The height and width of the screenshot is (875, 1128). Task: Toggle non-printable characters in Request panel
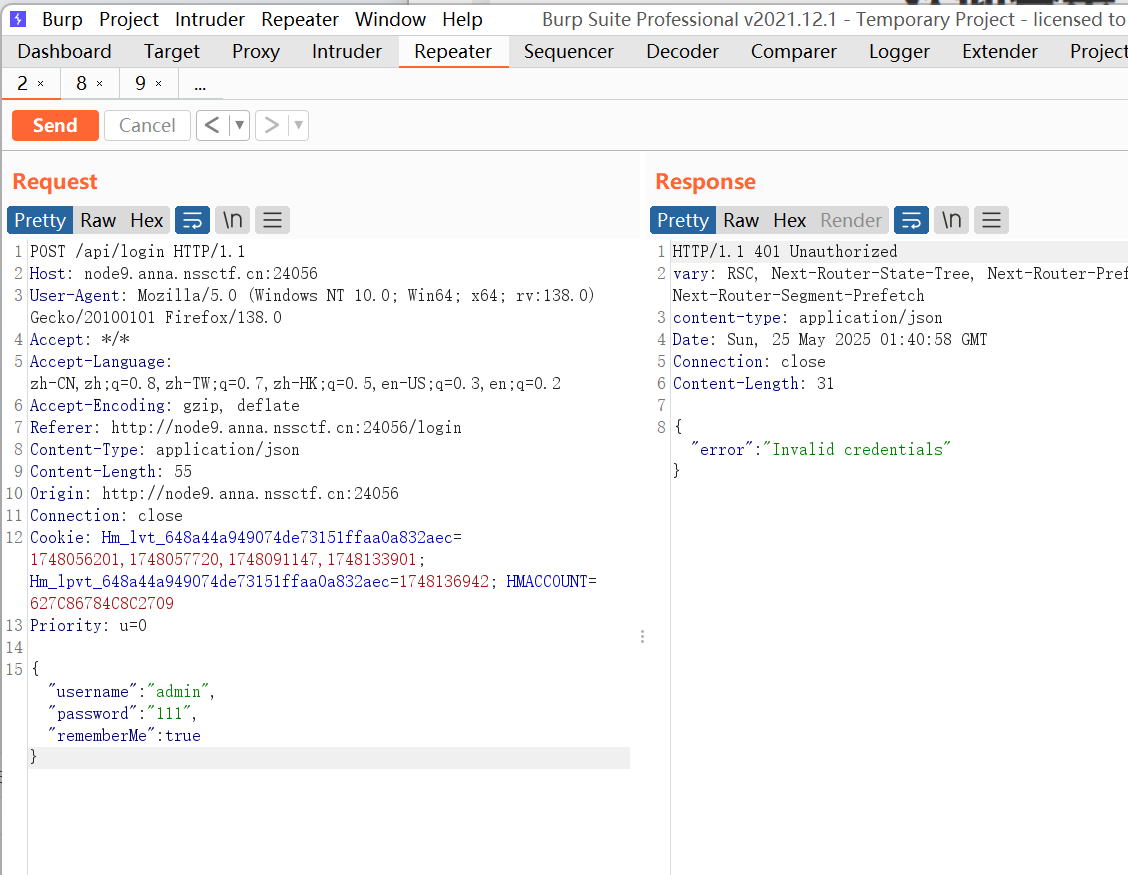[x=232, y=220]
